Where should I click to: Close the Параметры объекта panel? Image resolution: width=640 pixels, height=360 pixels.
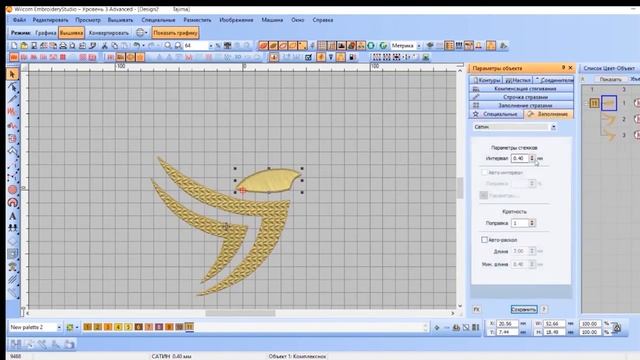[571, 68]
